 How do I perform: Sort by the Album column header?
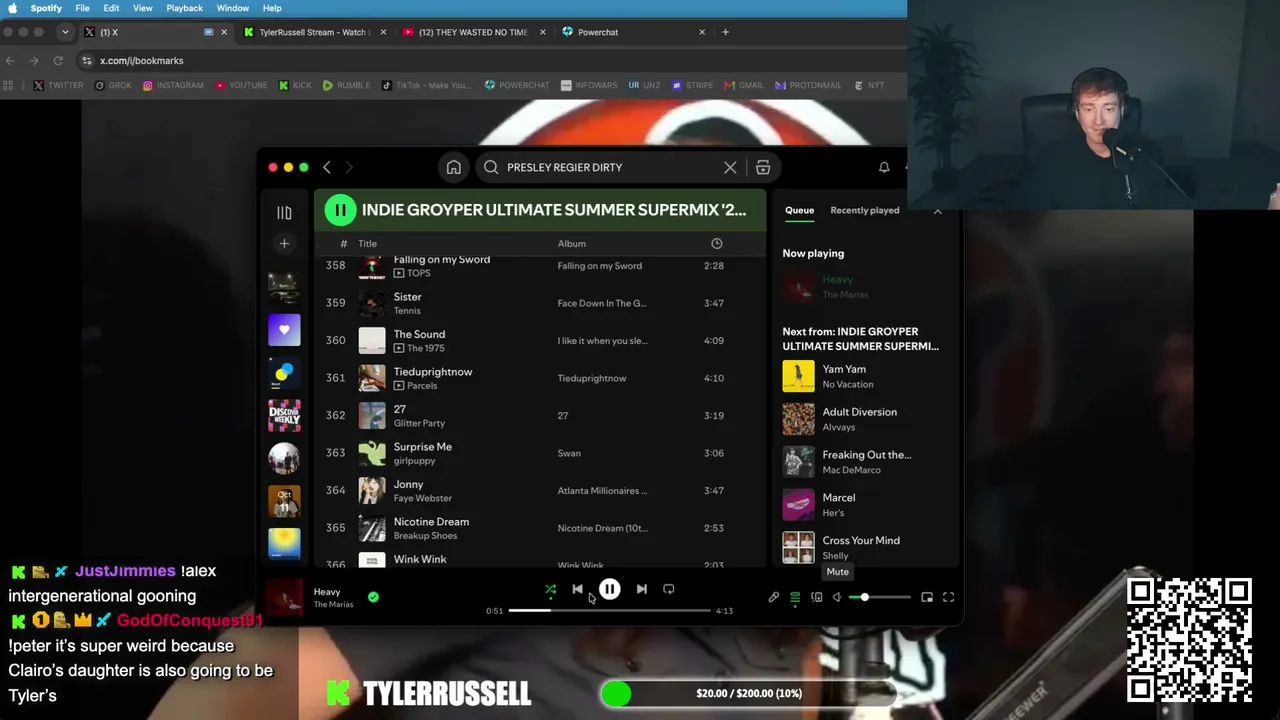pos(572,244)
